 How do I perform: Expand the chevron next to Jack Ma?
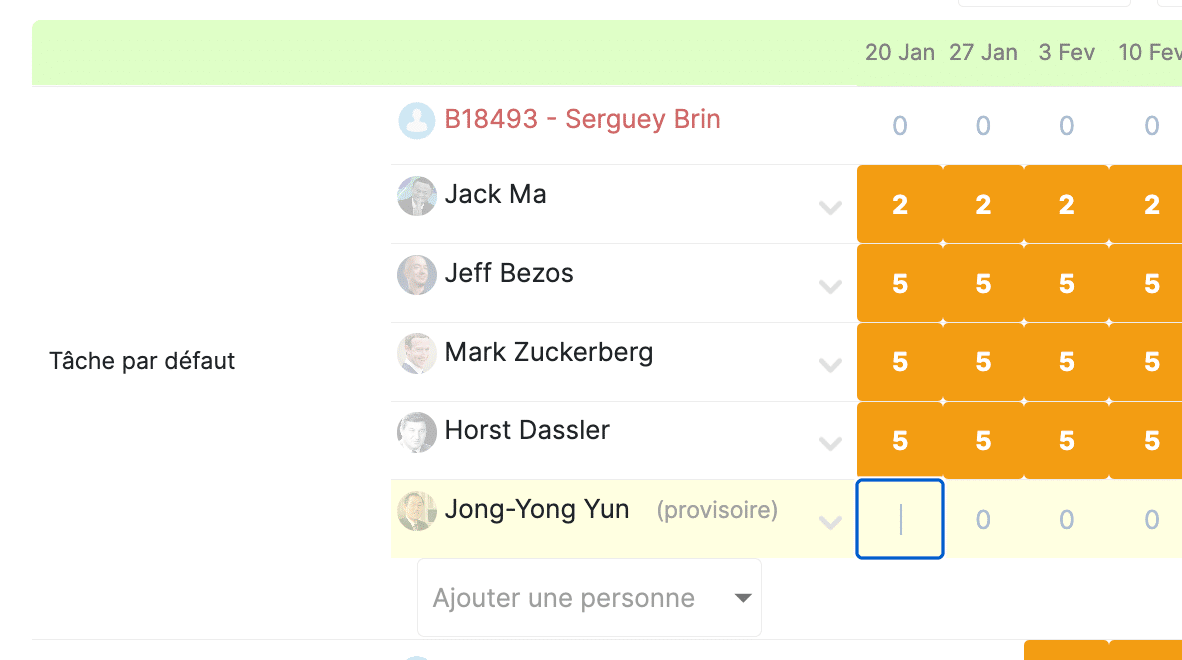pos(830,208)
